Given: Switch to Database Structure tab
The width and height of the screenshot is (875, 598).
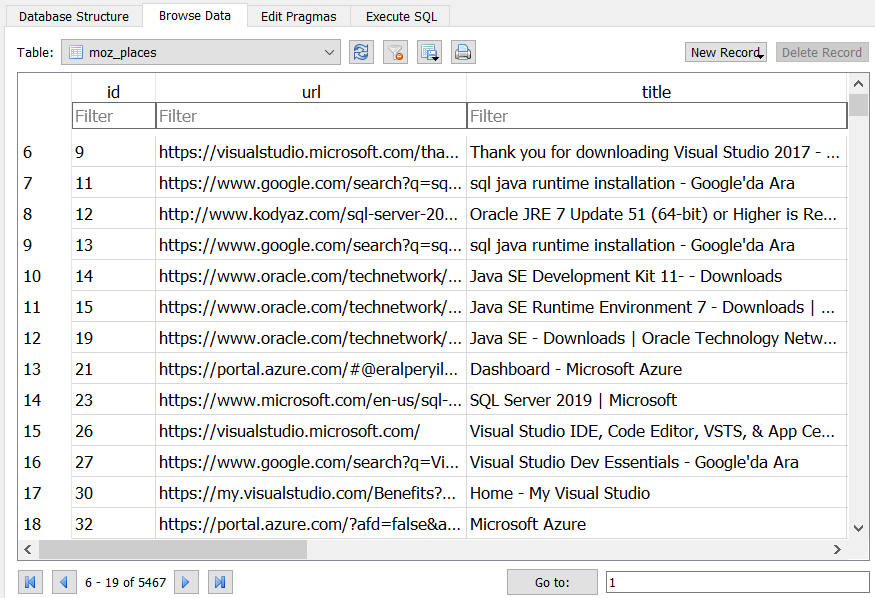Looking at the screenshot, I should [x=74, y=16].
